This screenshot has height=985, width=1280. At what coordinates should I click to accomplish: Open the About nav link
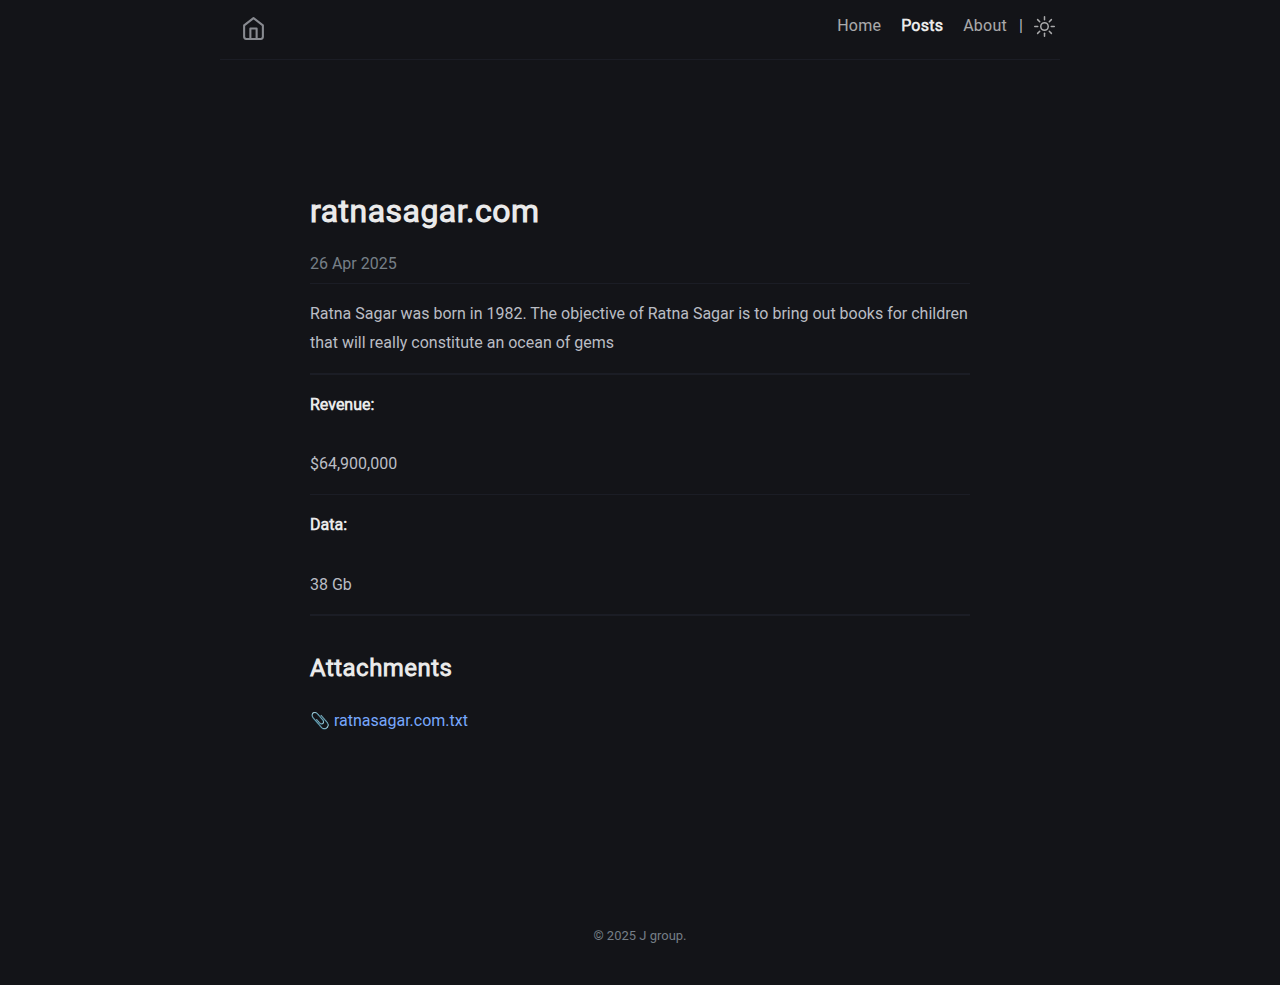[985, 26]
